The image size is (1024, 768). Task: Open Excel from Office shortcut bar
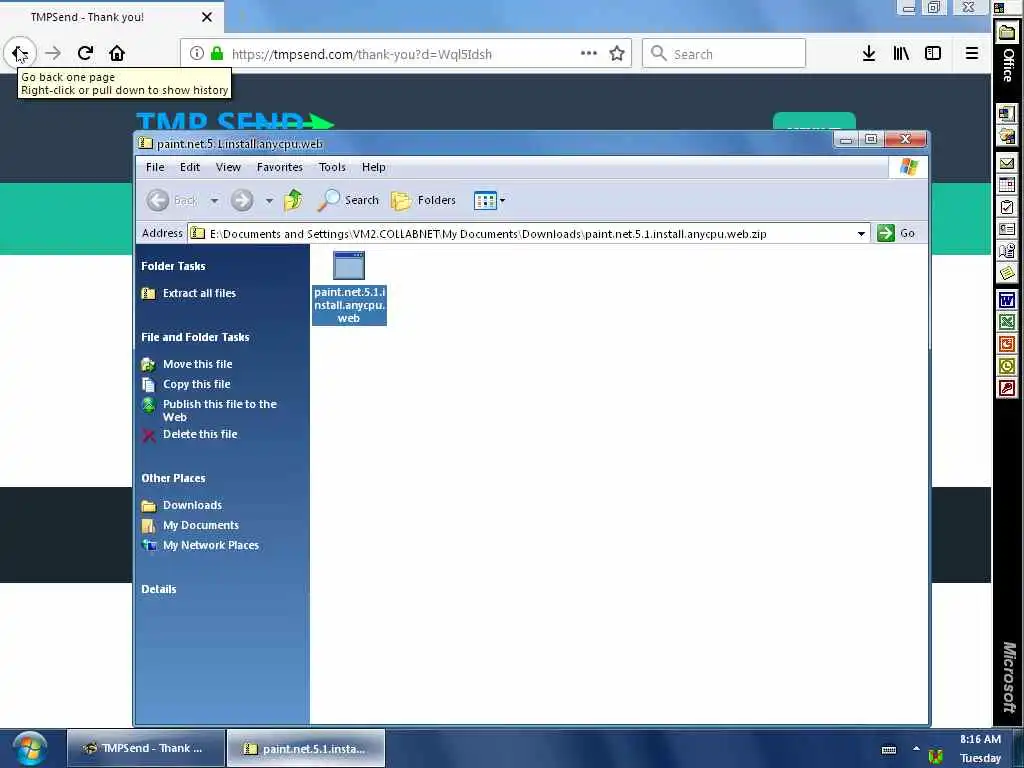(x=1006, y=322)
